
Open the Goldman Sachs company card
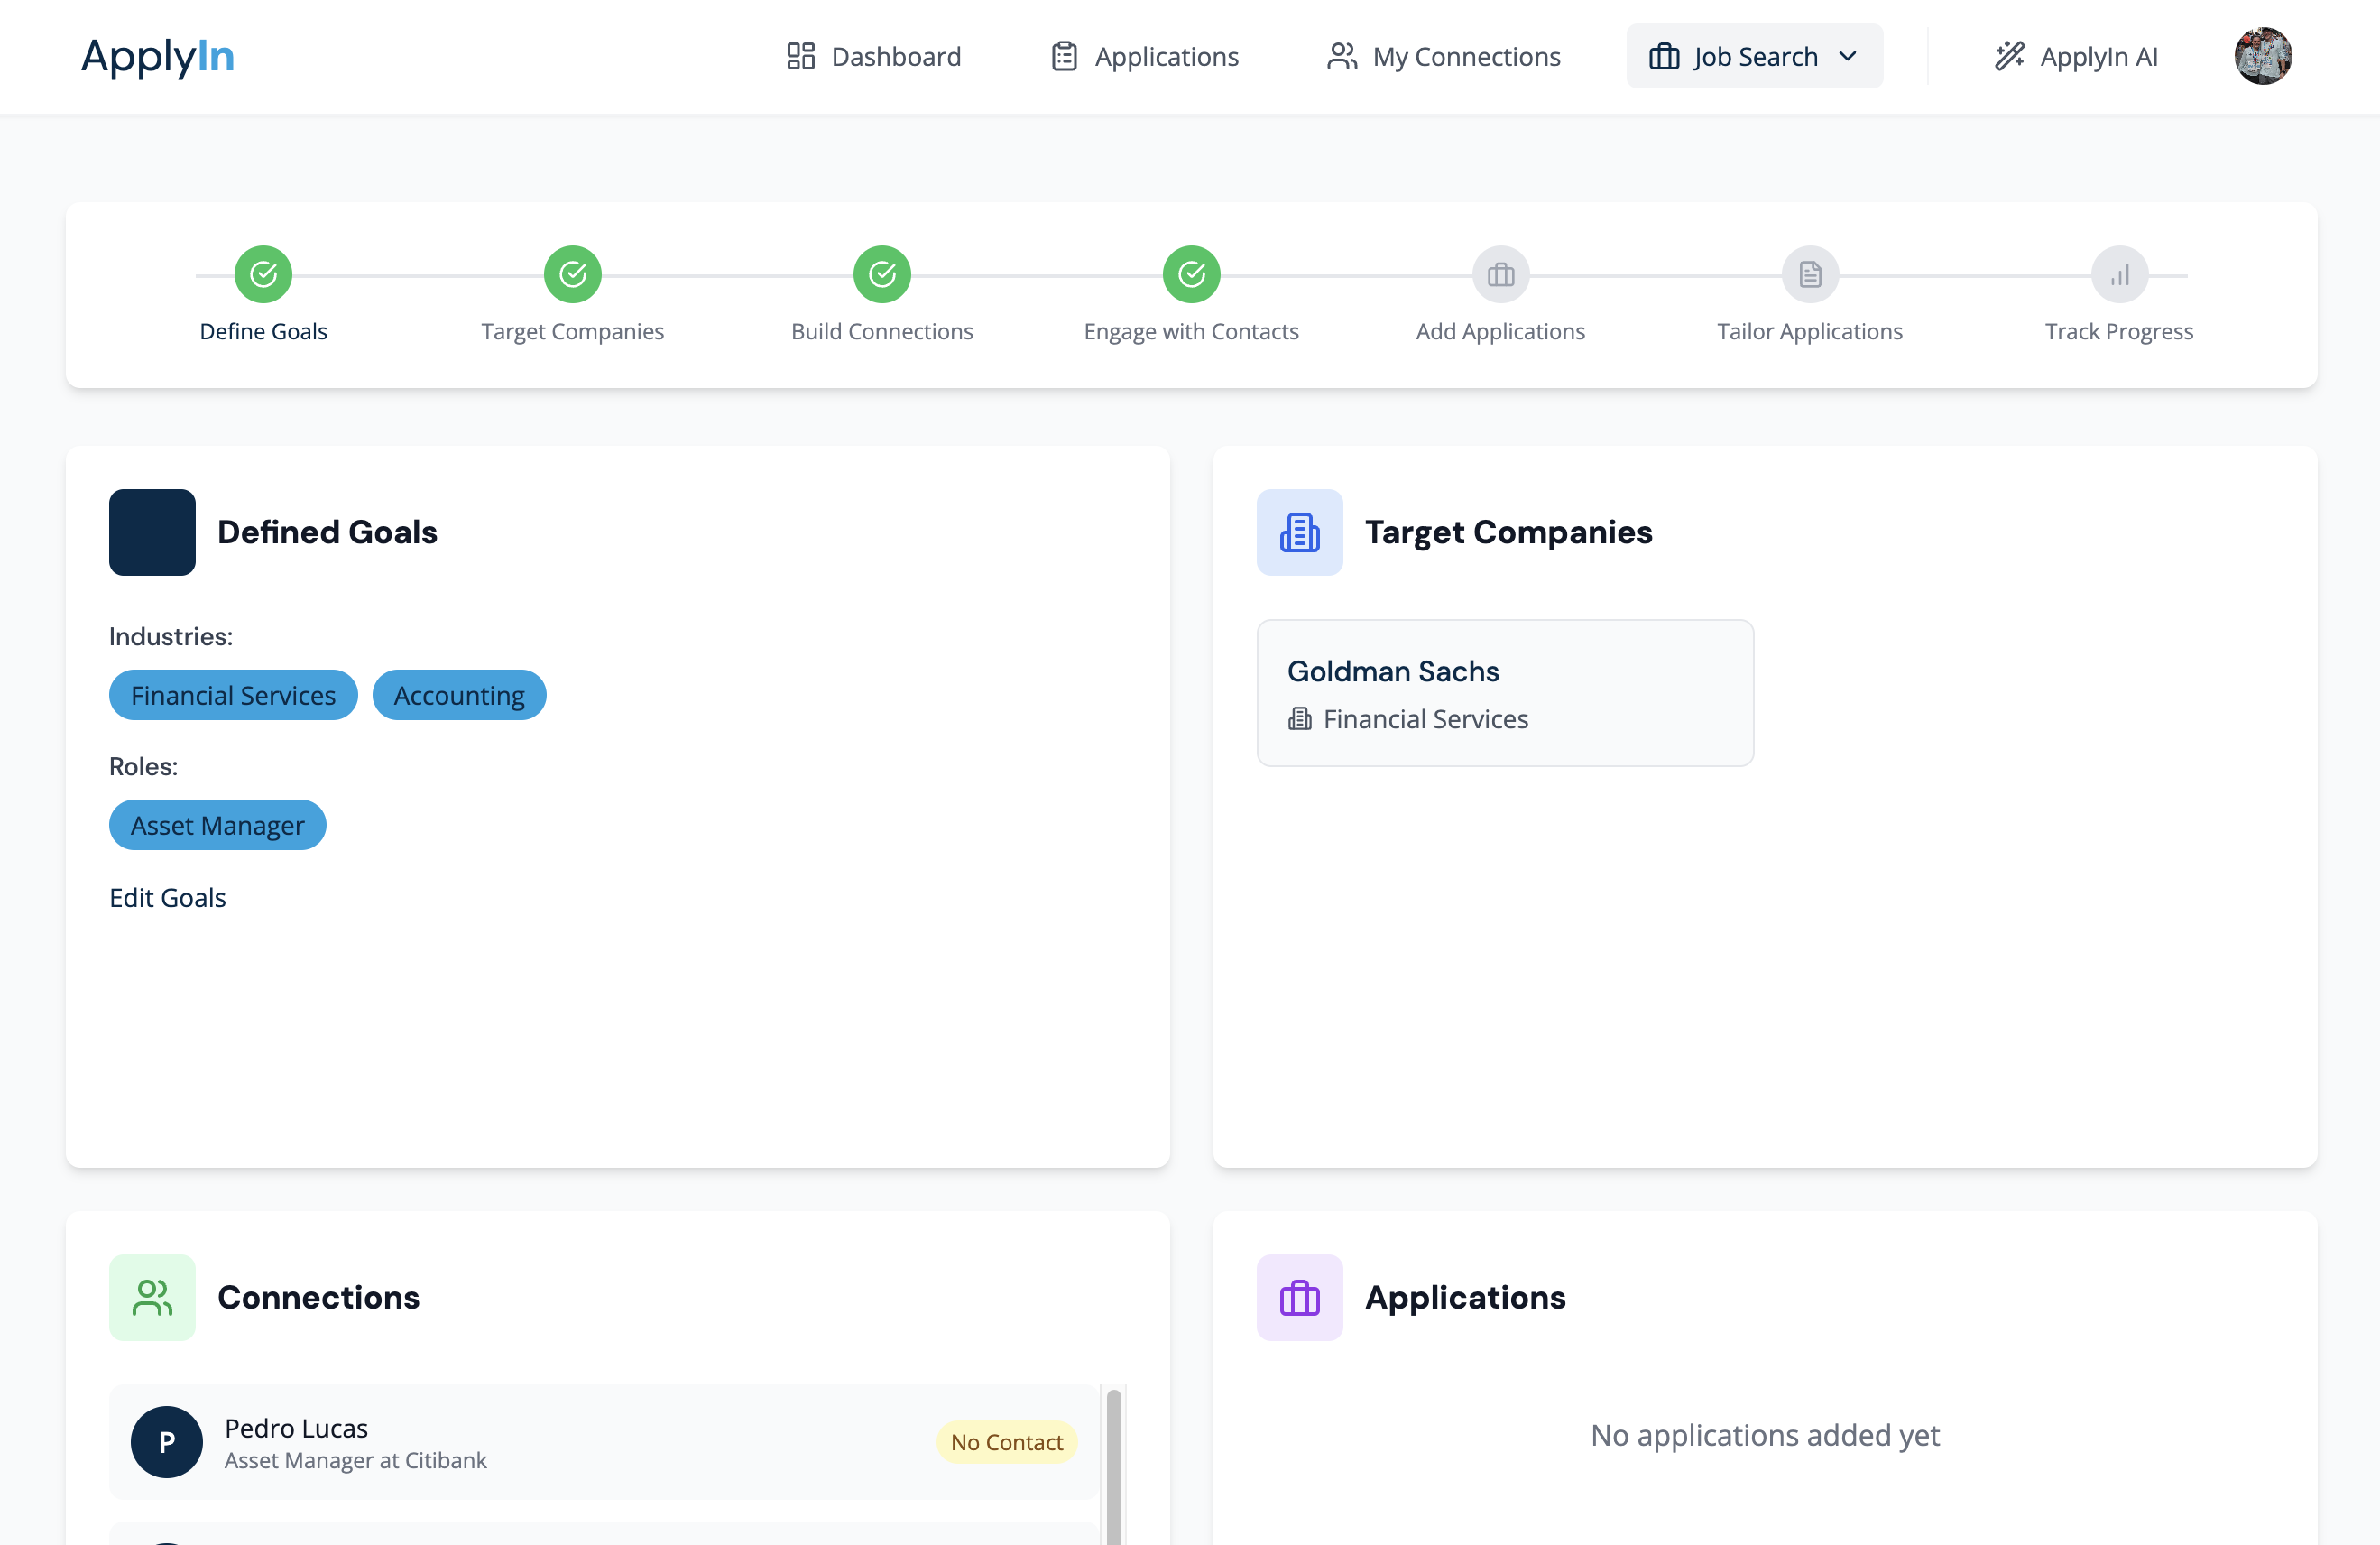(1504, 693)
